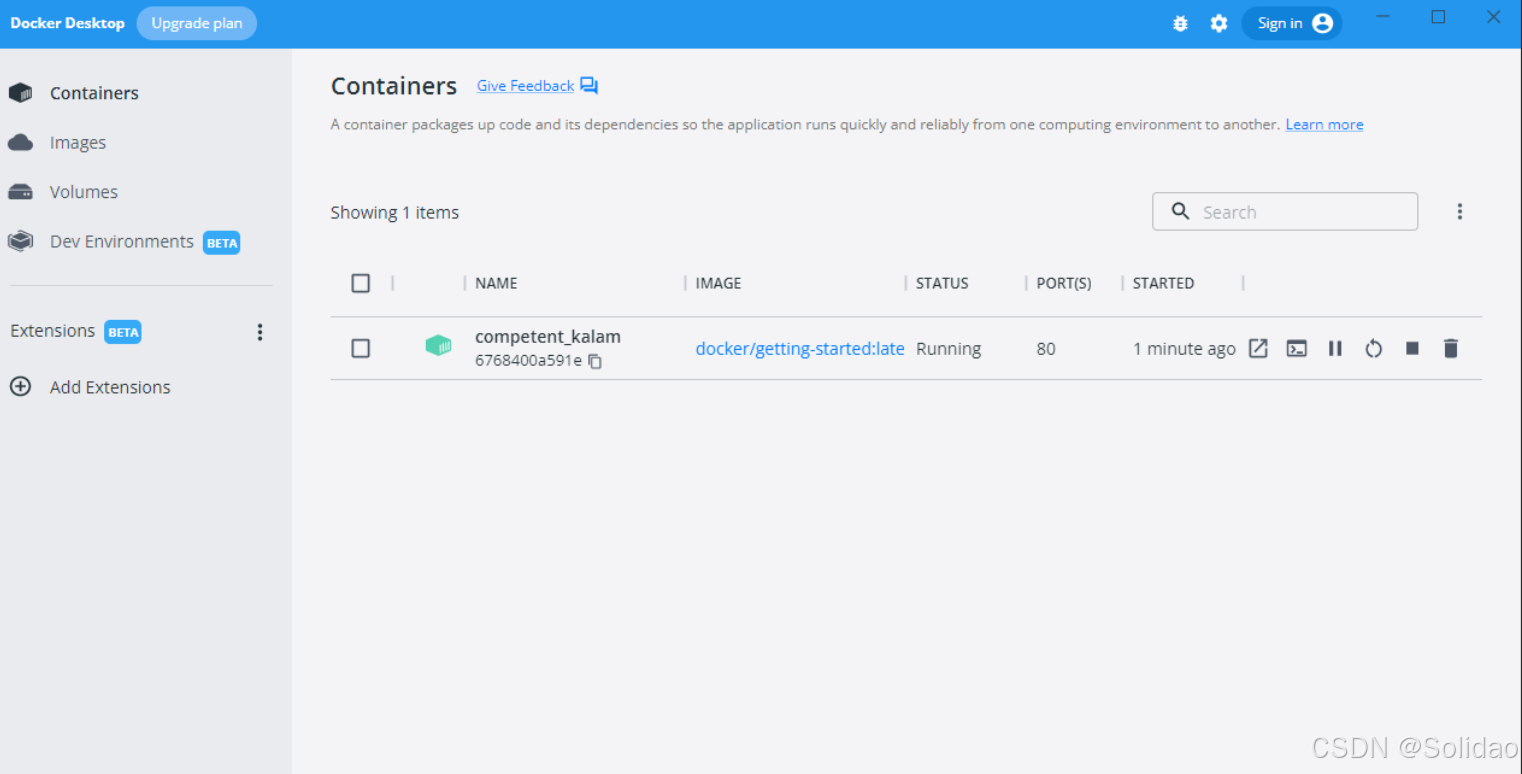Tick the select-all containers checkbox

click(x=361, y=283)
